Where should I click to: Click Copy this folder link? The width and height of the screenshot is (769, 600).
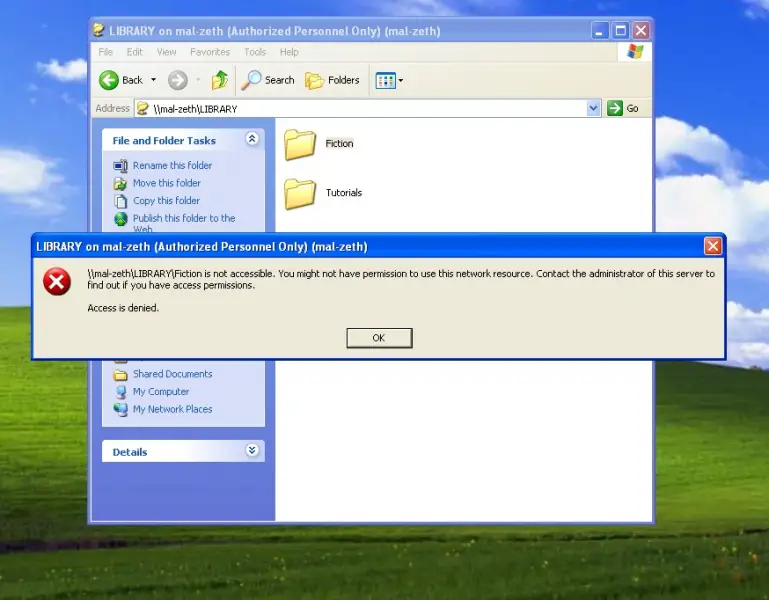[x=166, y=201]
